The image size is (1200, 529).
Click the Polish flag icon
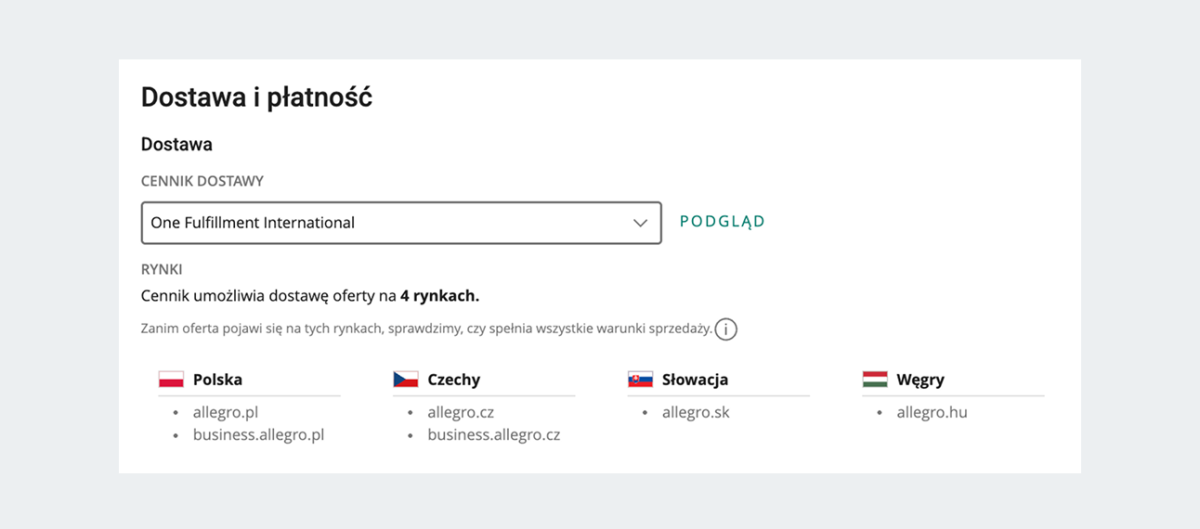pyautogui.click(x=171, y=380)
